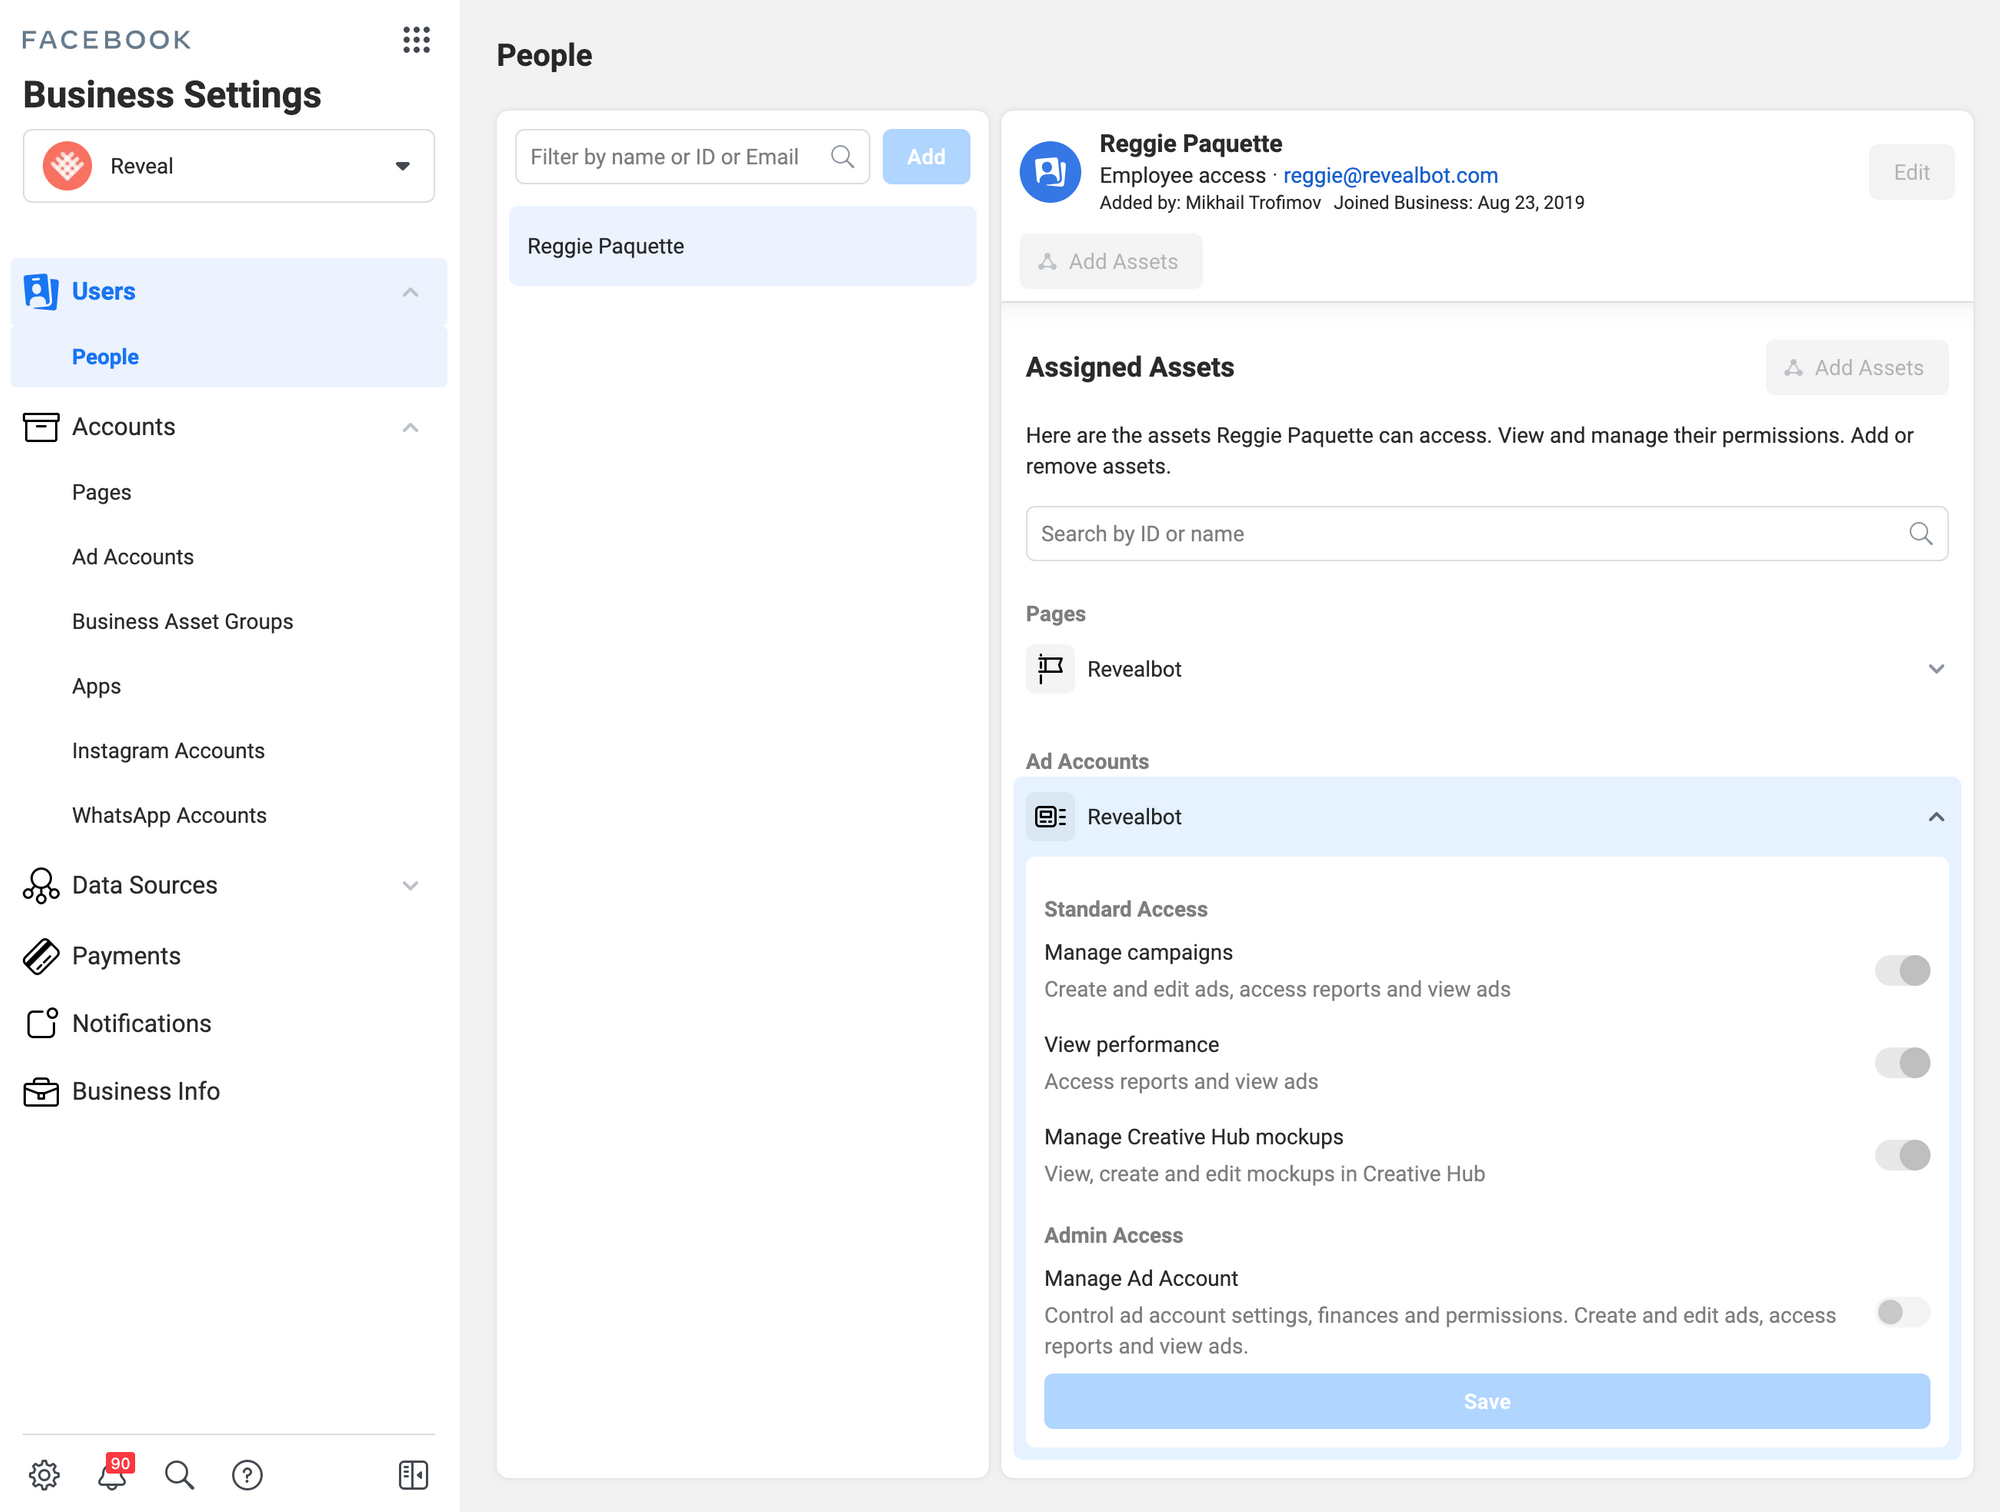Click Add Assets under Reggie's profile

coord(1110,262)
